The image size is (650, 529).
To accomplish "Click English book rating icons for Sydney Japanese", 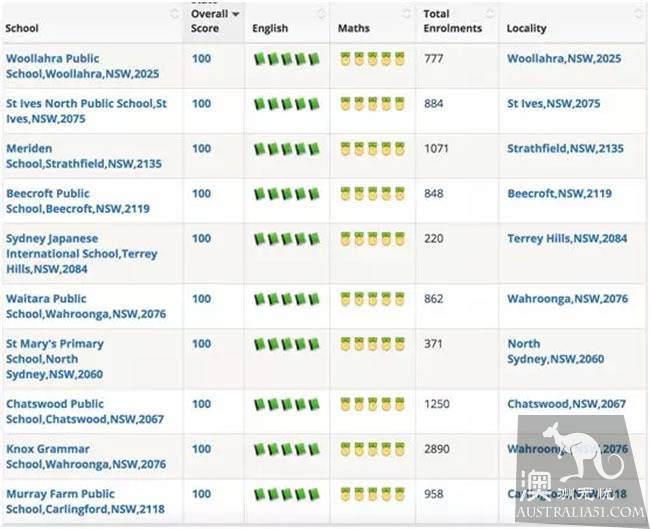I will [x=287, y=239].
